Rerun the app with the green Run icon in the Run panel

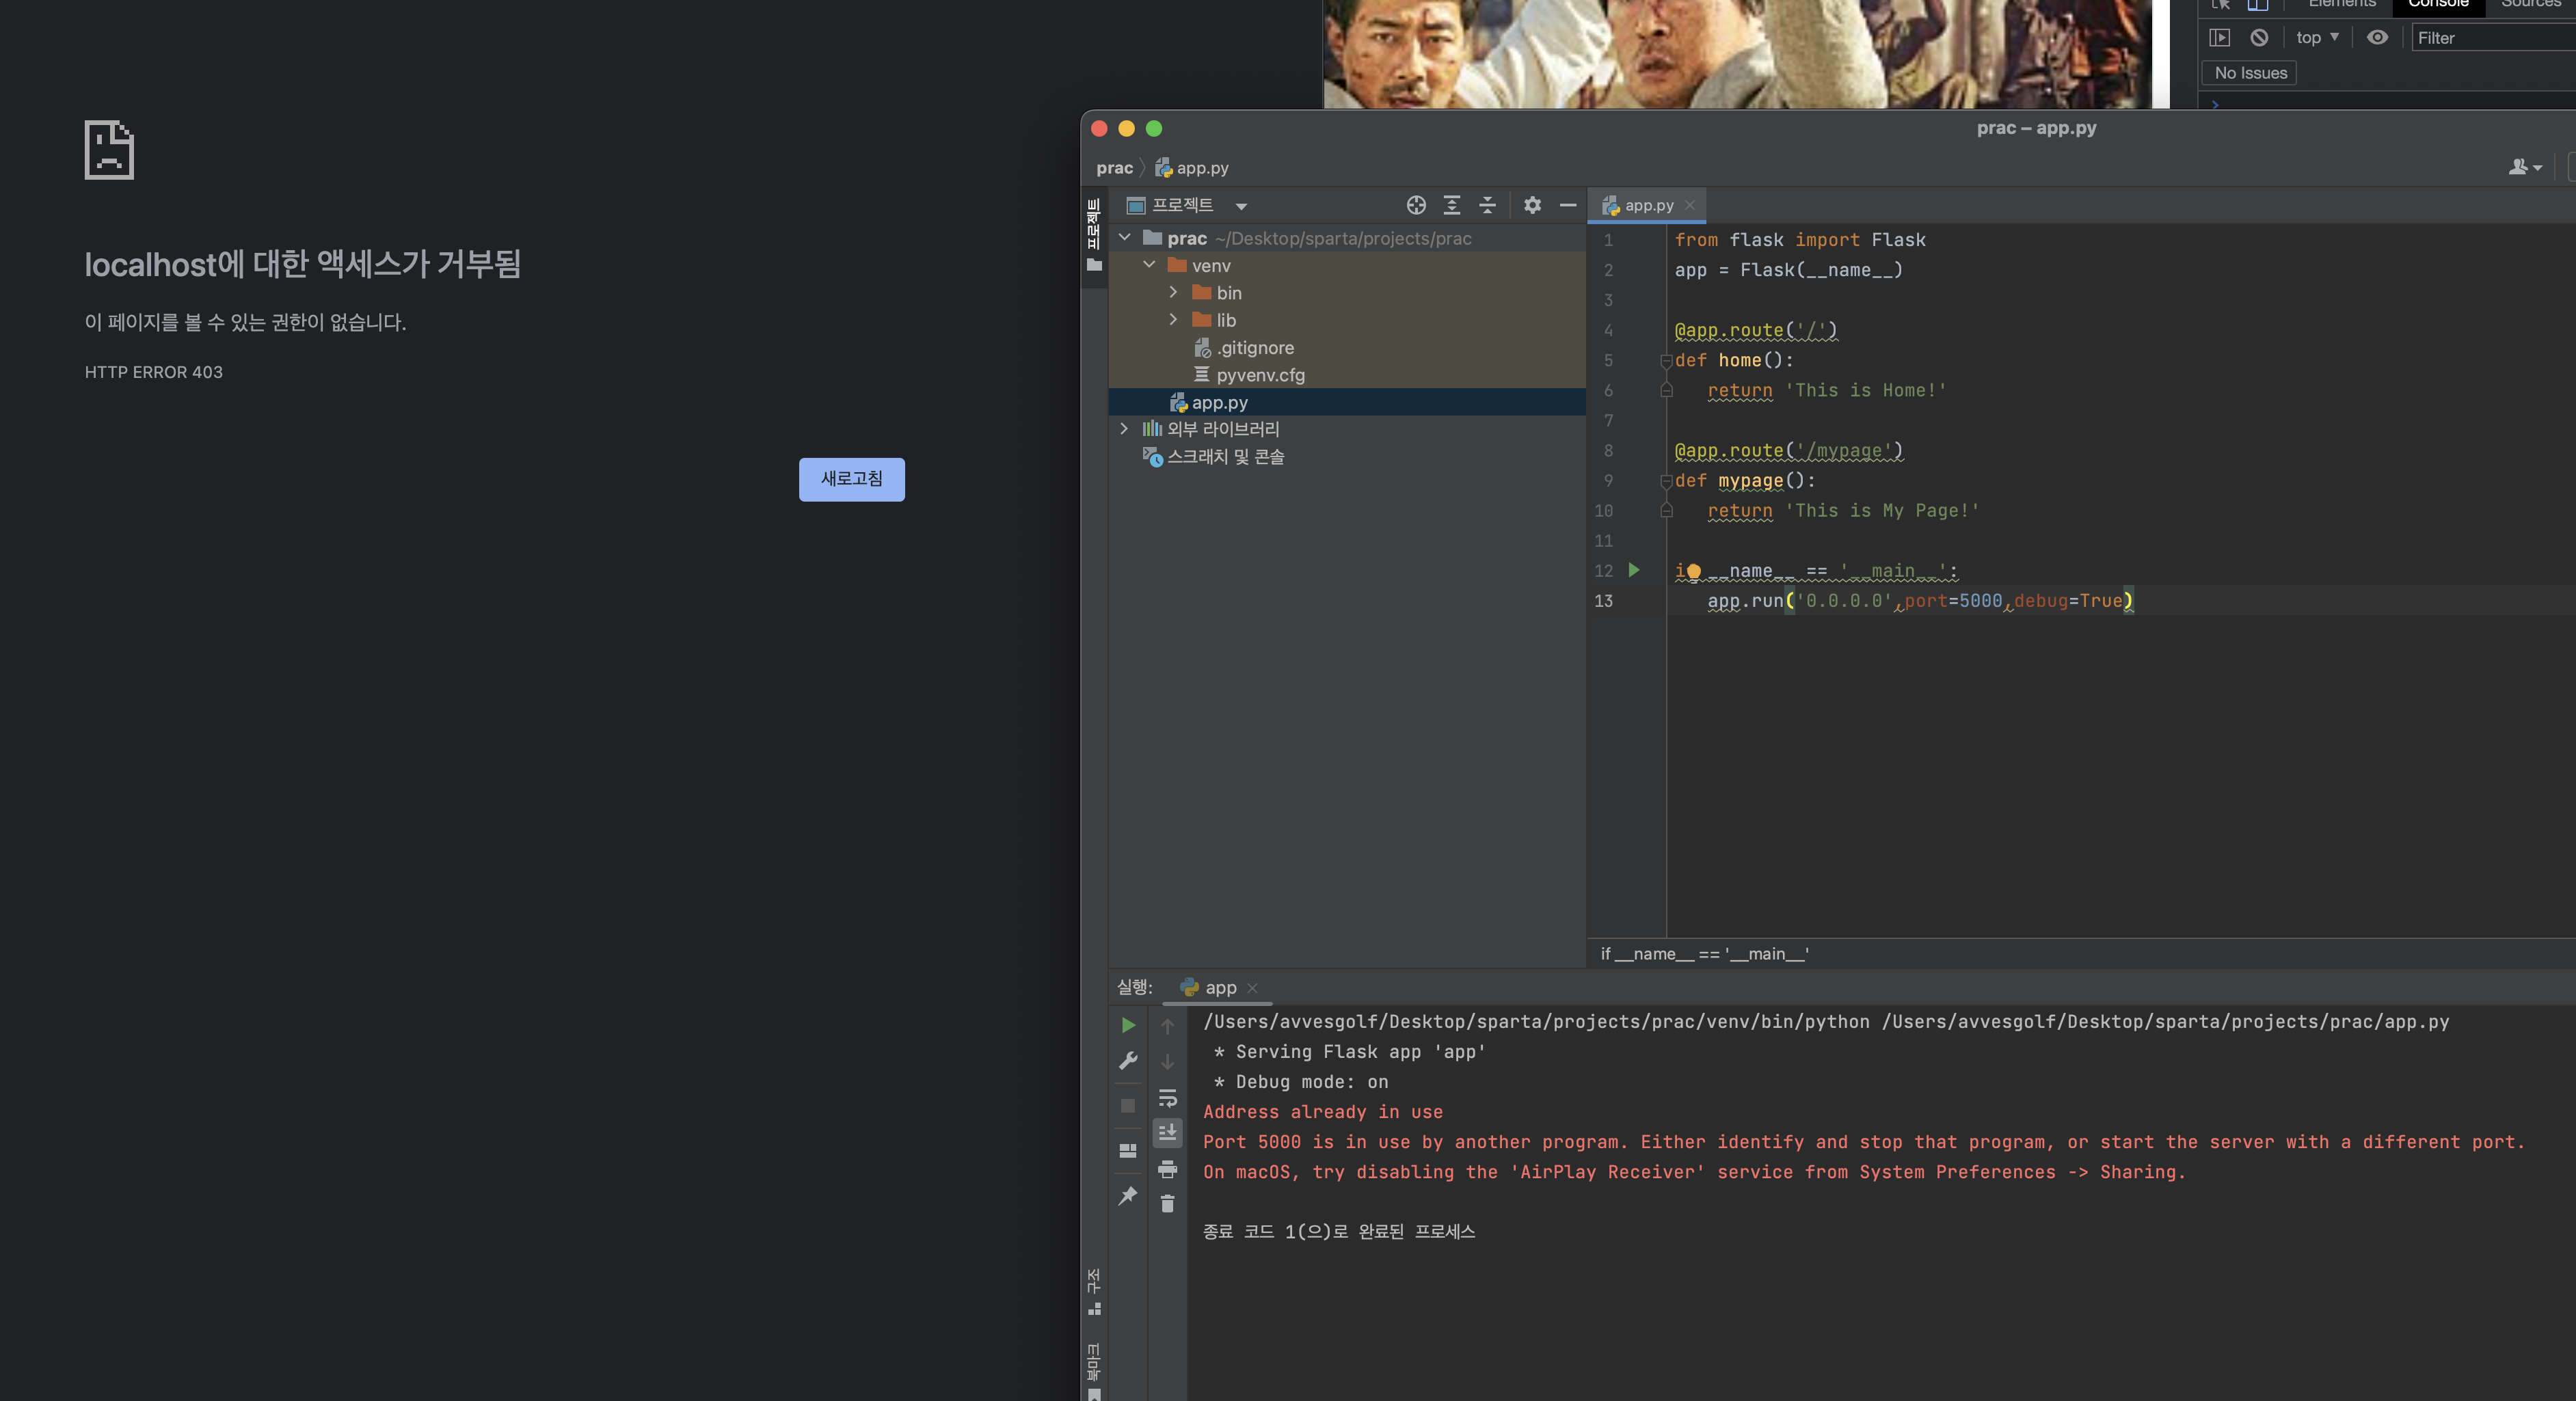click(1128, 1025)
